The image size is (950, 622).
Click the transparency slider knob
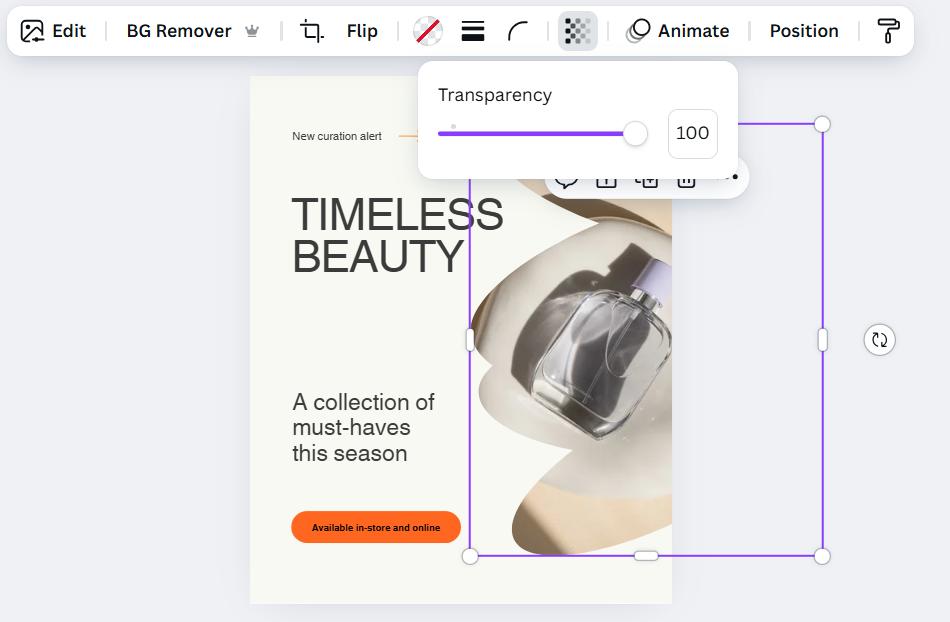tap(635, 134)
